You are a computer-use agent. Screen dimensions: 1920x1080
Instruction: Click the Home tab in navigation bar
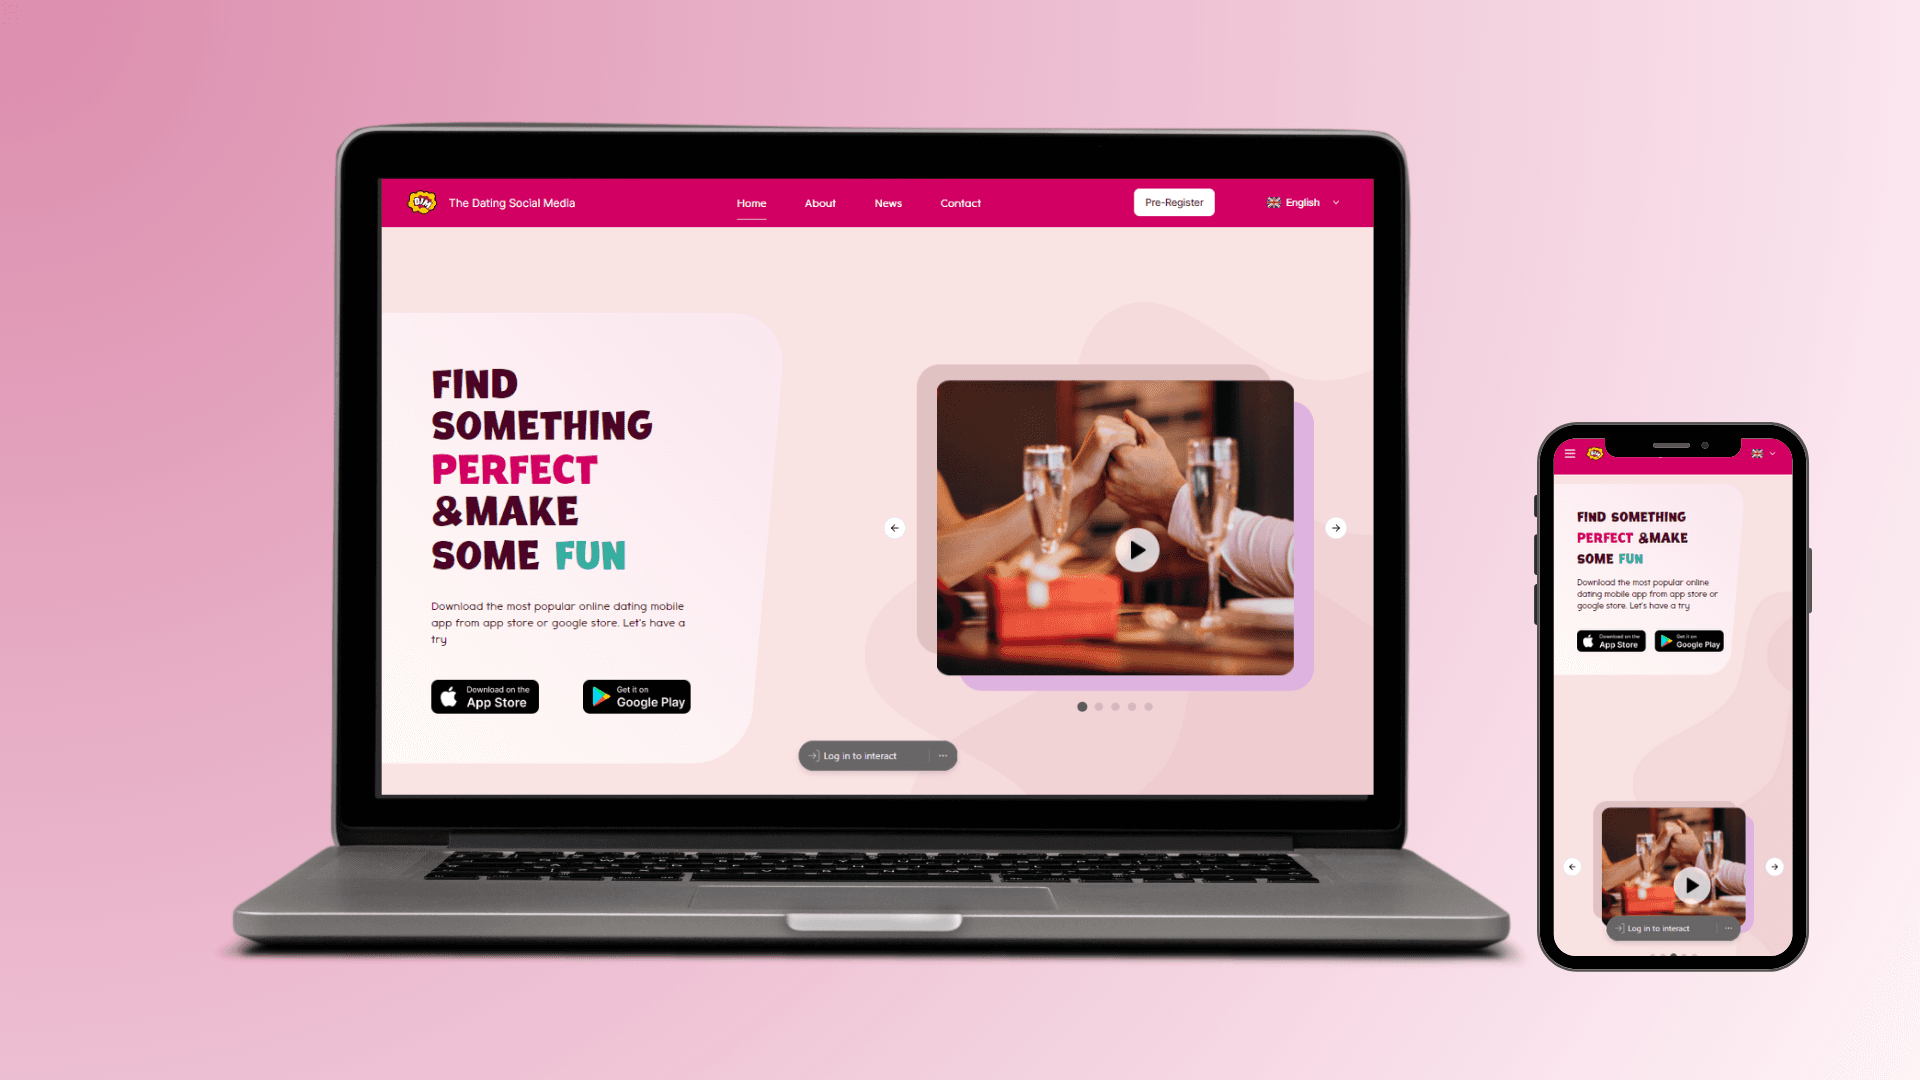point(750,202)
